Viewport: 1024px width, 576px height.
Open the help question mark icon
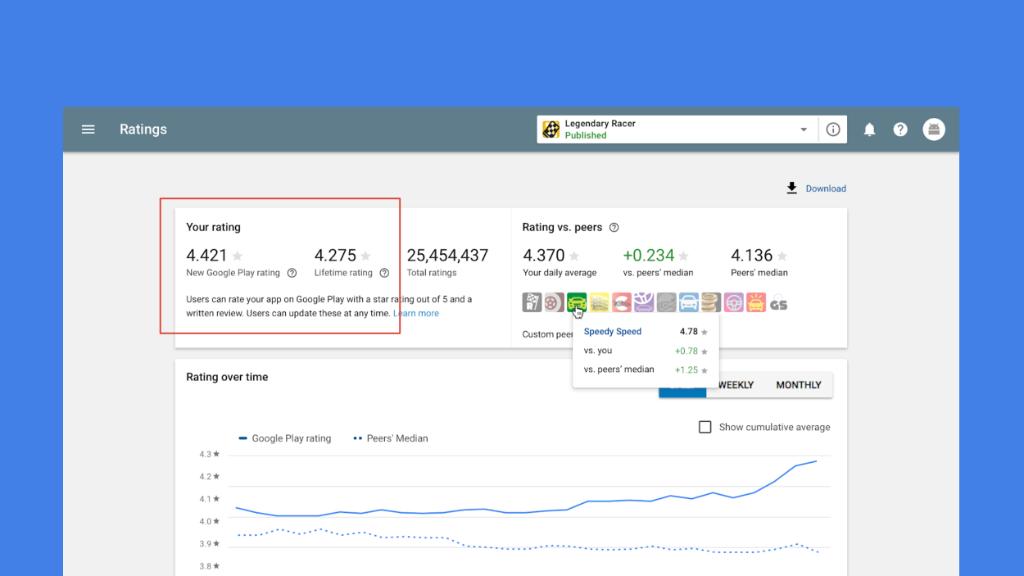tap(900, 129)
